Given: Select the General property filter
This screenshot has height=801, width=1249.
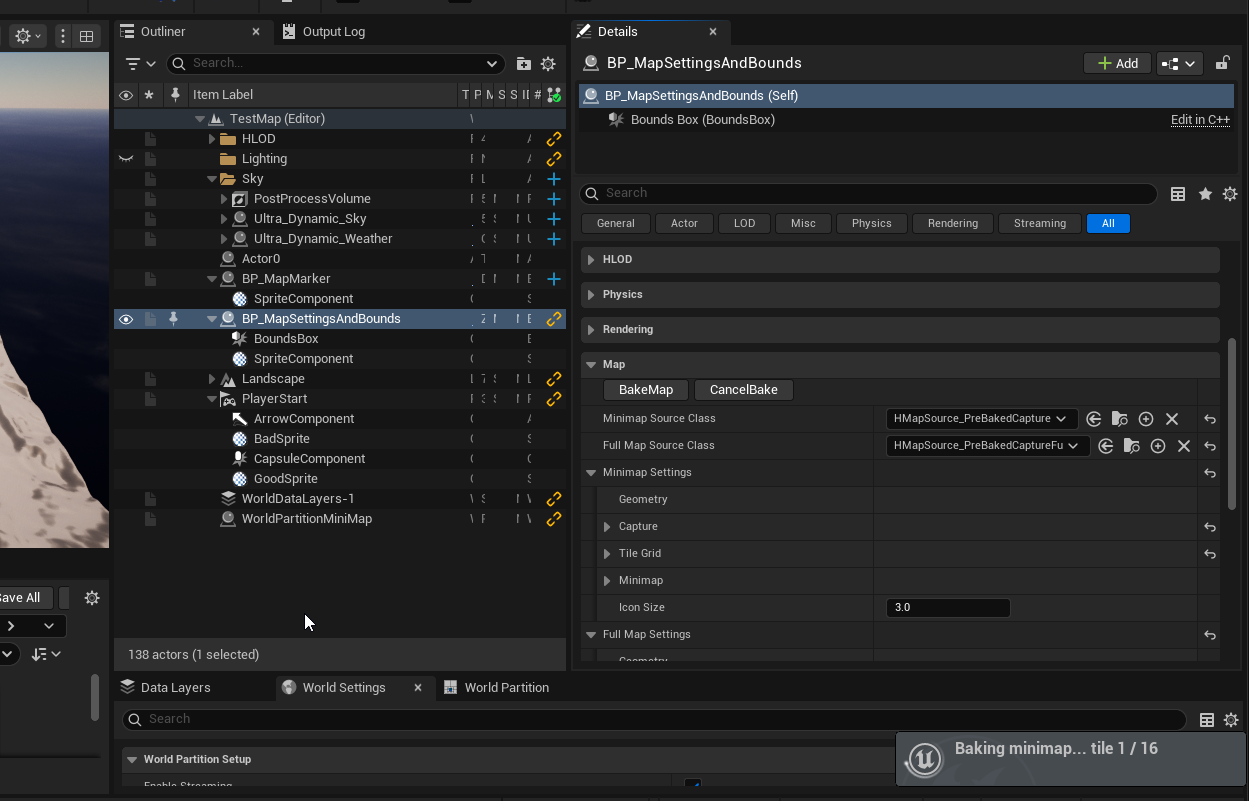Looking at the screenshot, I should (x=616, y=224).
